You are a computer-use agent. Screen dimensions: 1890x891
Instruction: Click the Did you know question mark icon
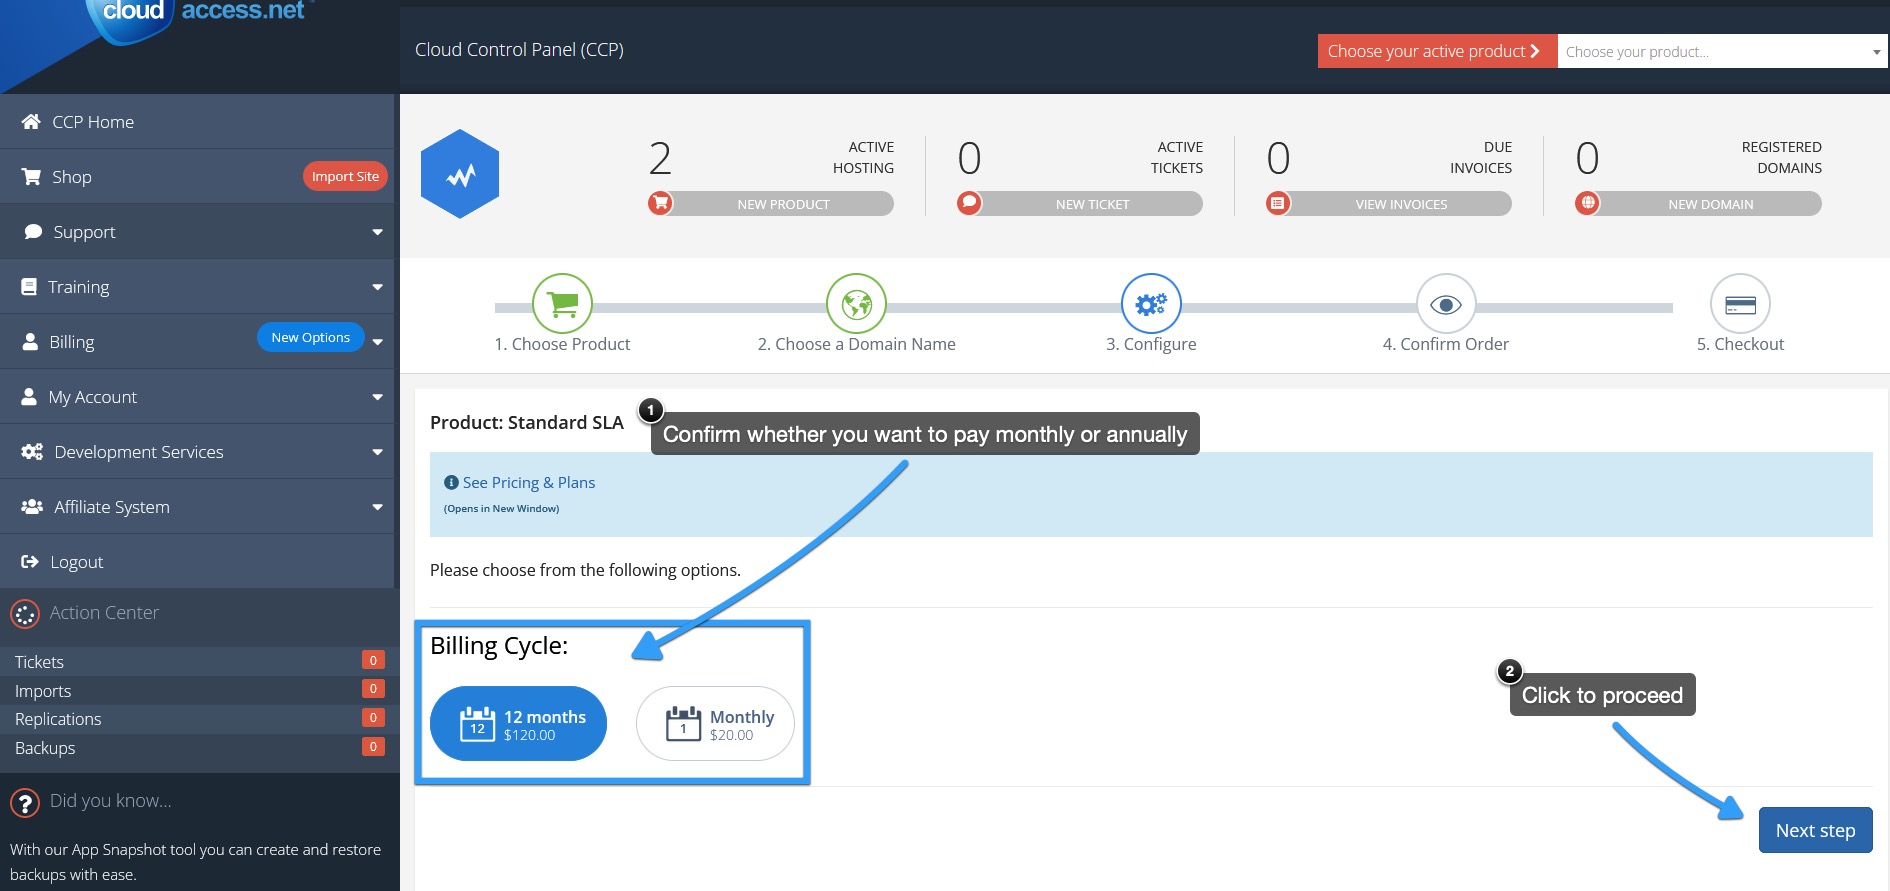coord(25,802)
